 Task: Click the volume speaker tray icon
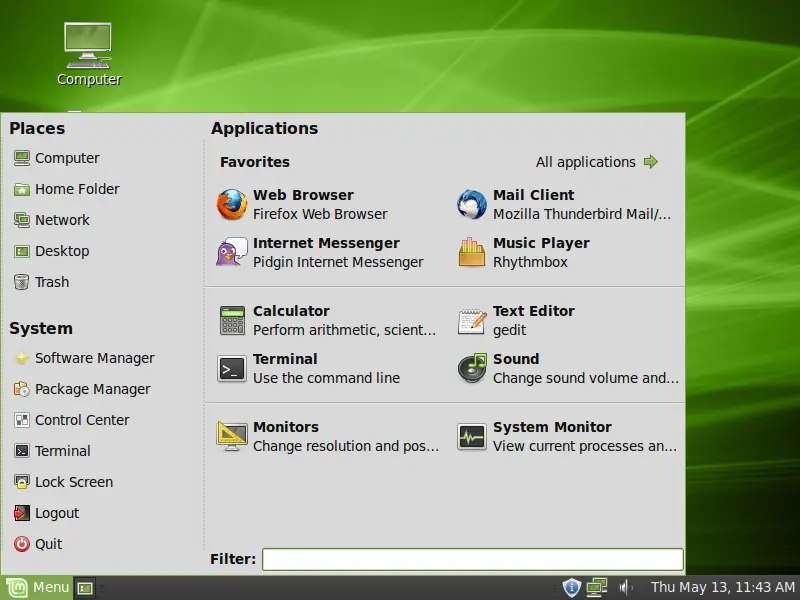pos(625,587)
